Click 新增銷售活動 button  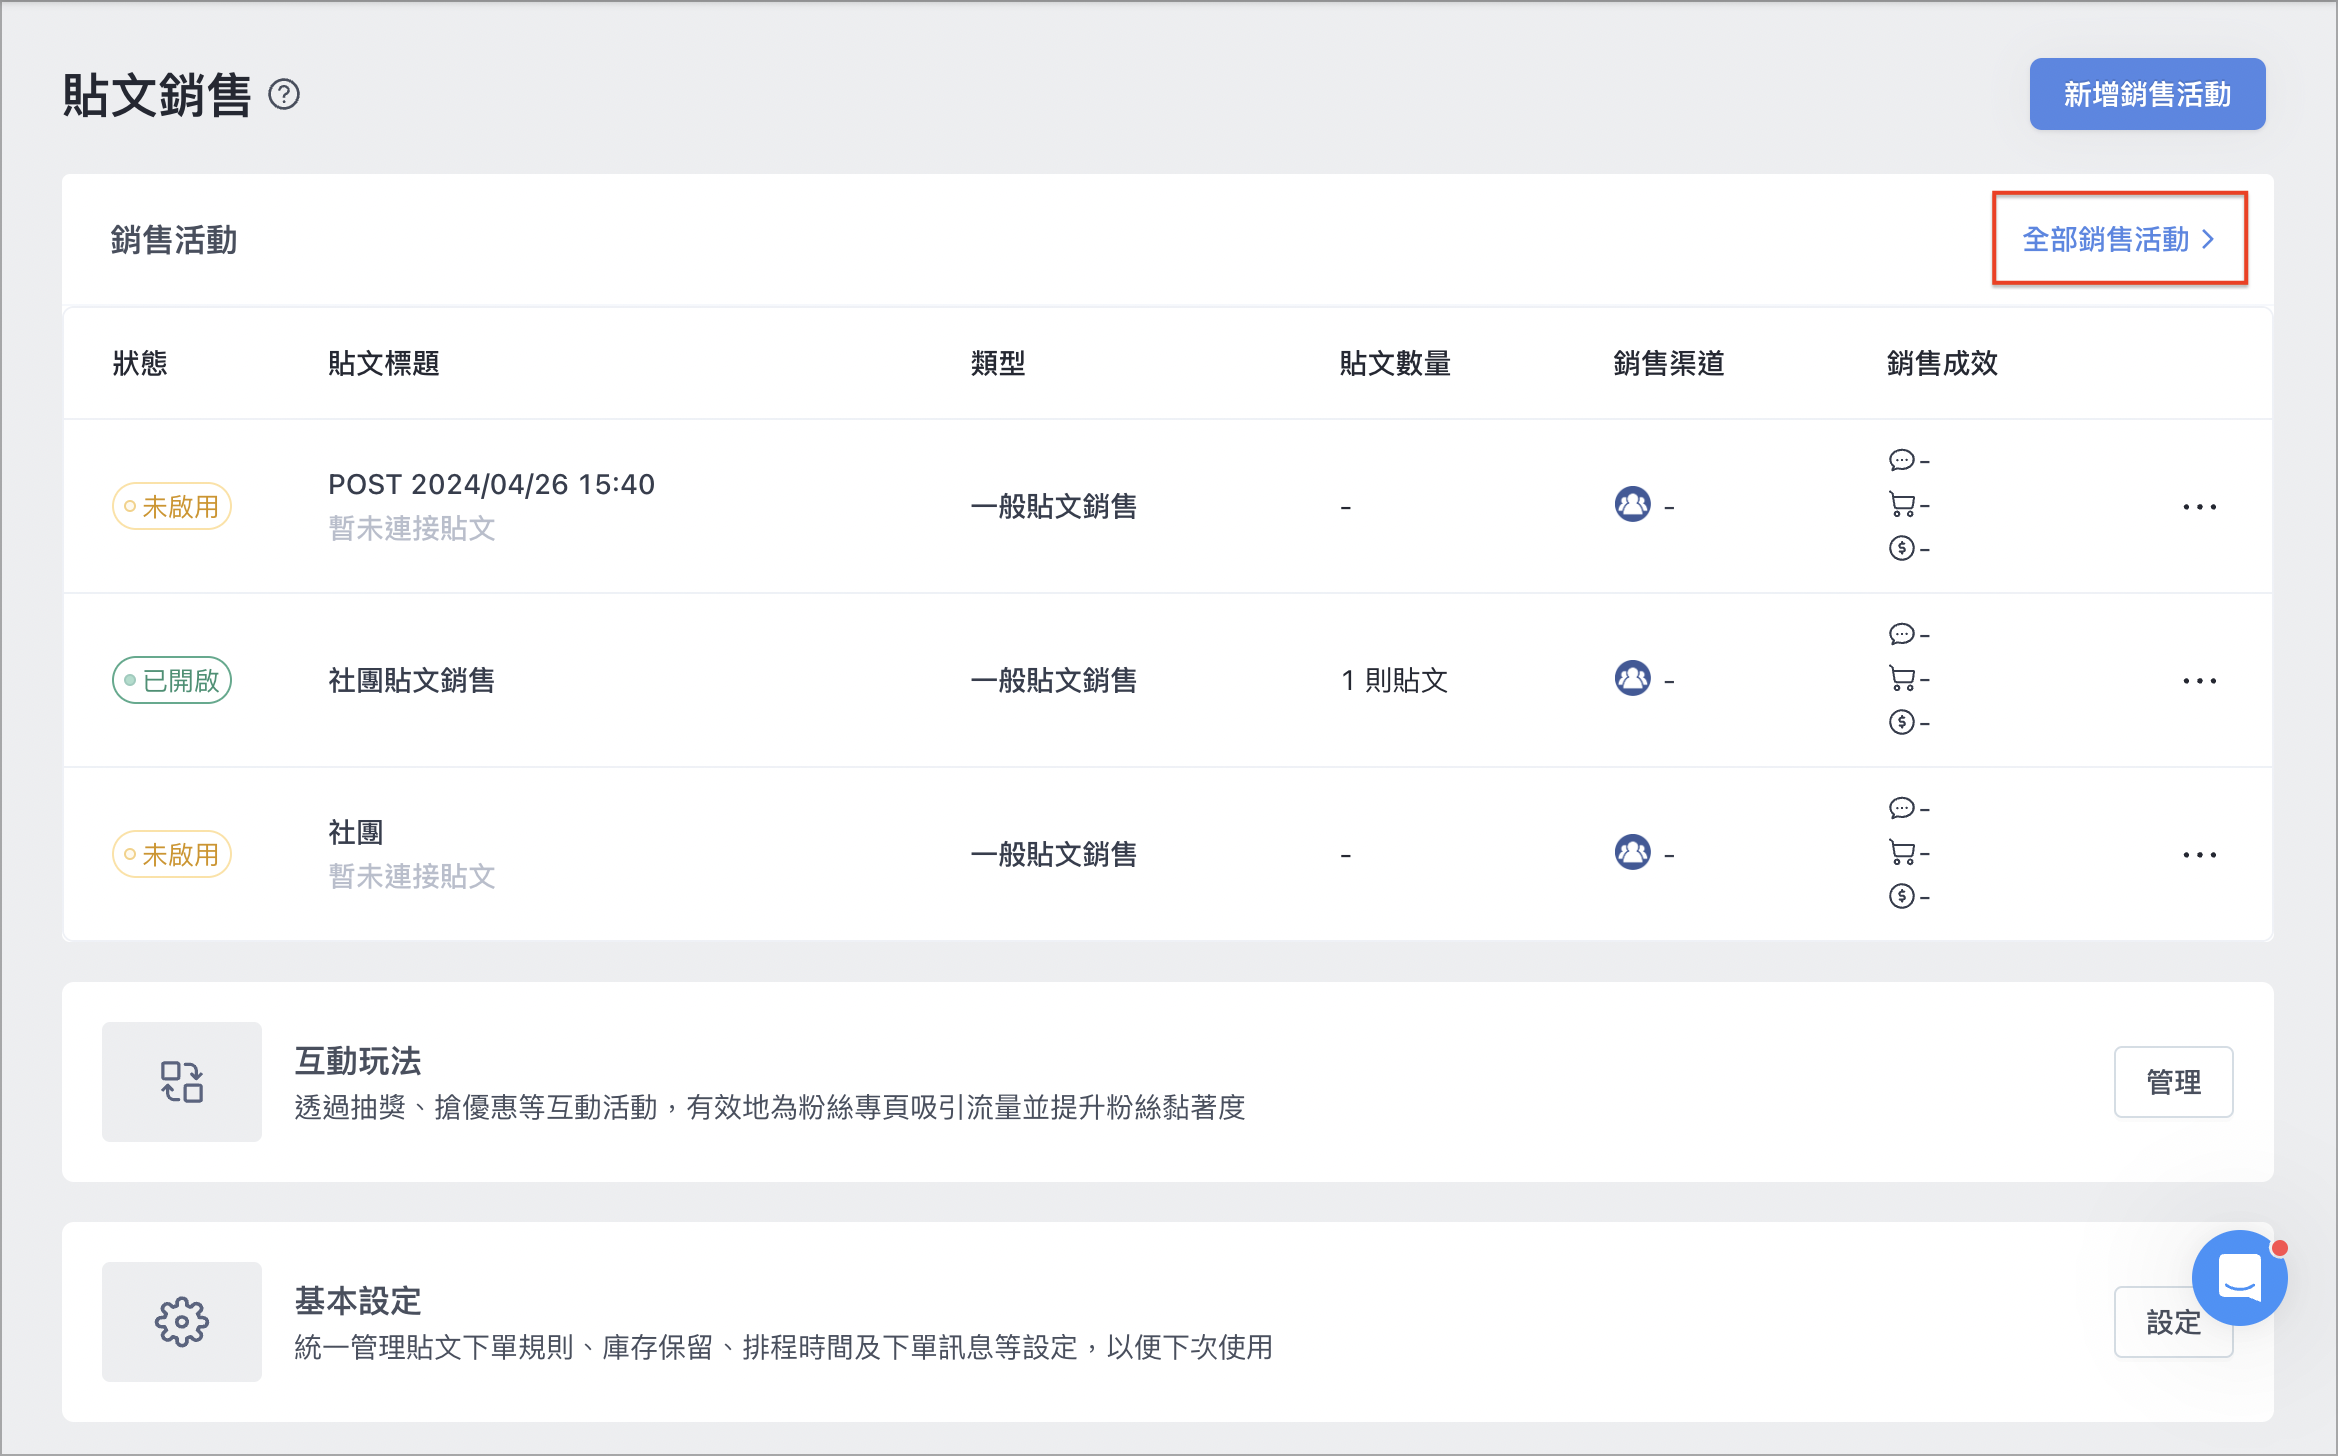(x=2147, y=94)
